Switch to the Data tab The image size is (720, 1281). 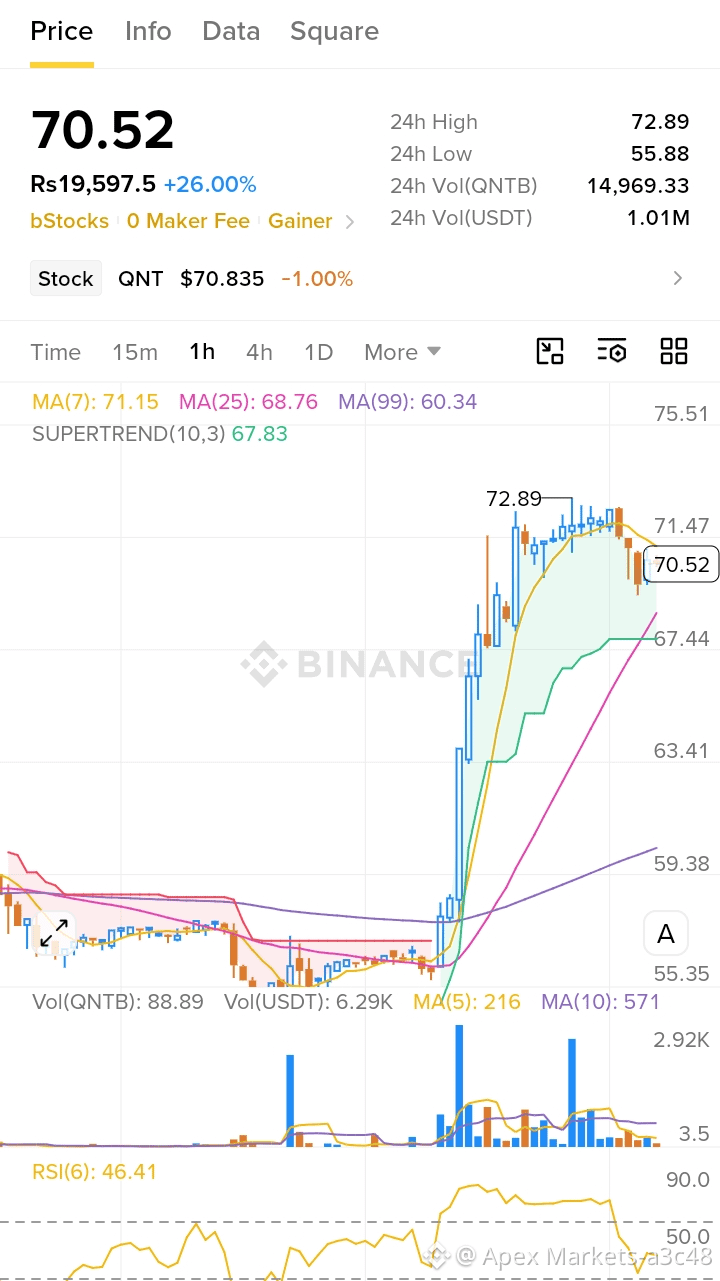[231, 32]
